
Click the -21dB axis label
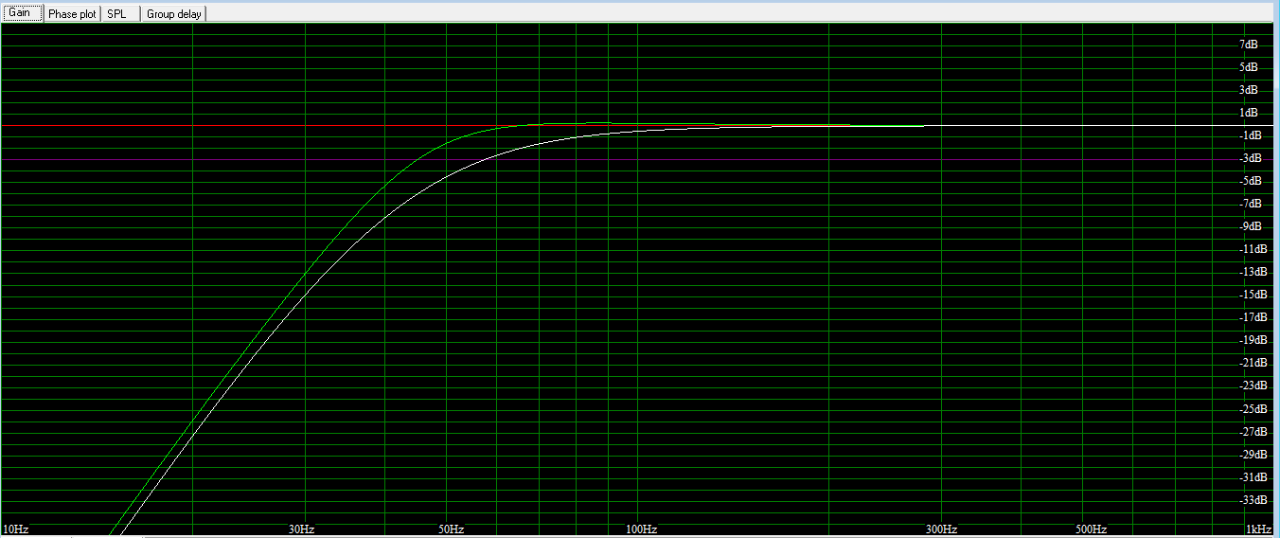pos(1252,363)
